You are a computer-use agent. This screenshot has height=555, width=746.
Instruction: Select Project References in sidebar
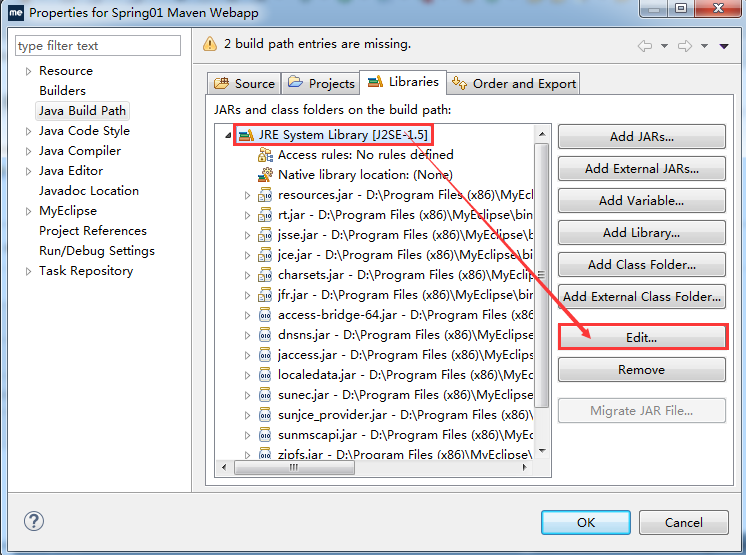(x=93, y=231)
